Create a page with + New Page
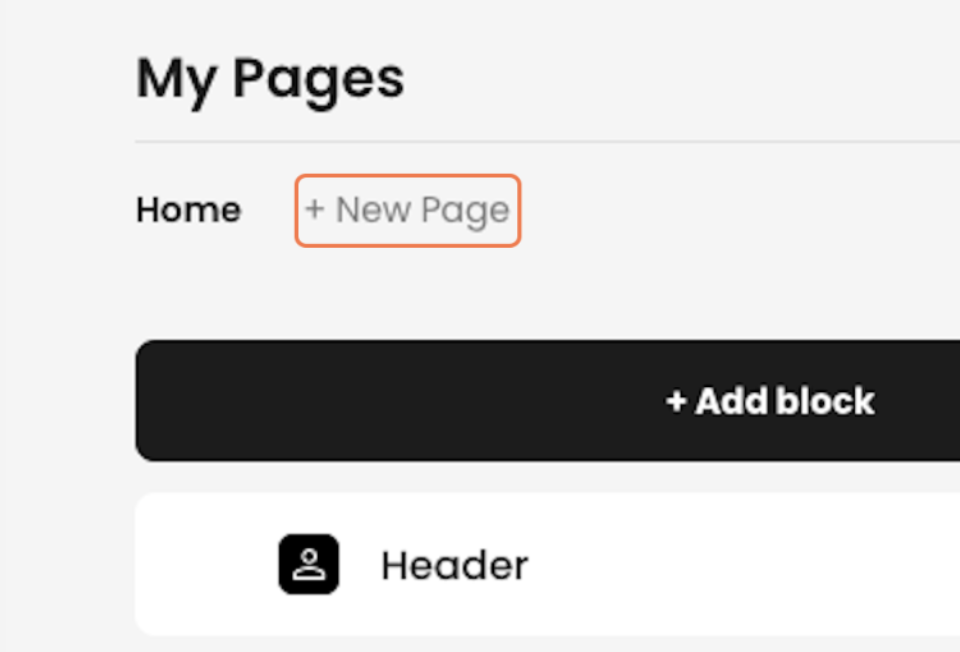This screenshot has height=652, width=960. point(408,211)
